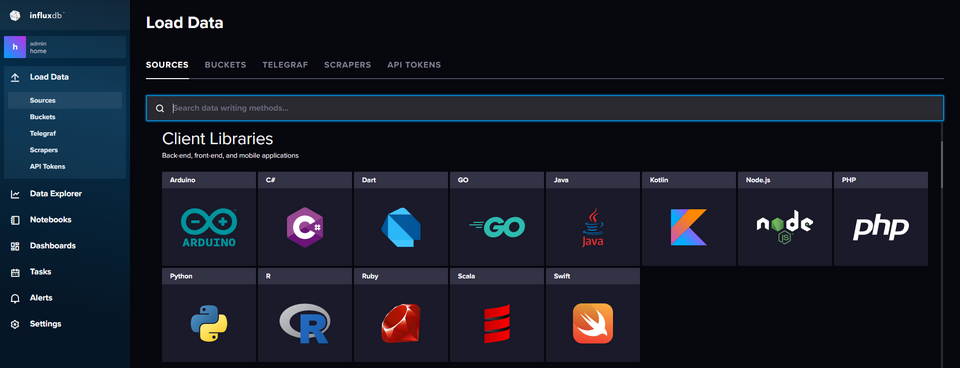
Task: Click the search magnifier icon
Action: pyautogui.click(x=160, y=108)
